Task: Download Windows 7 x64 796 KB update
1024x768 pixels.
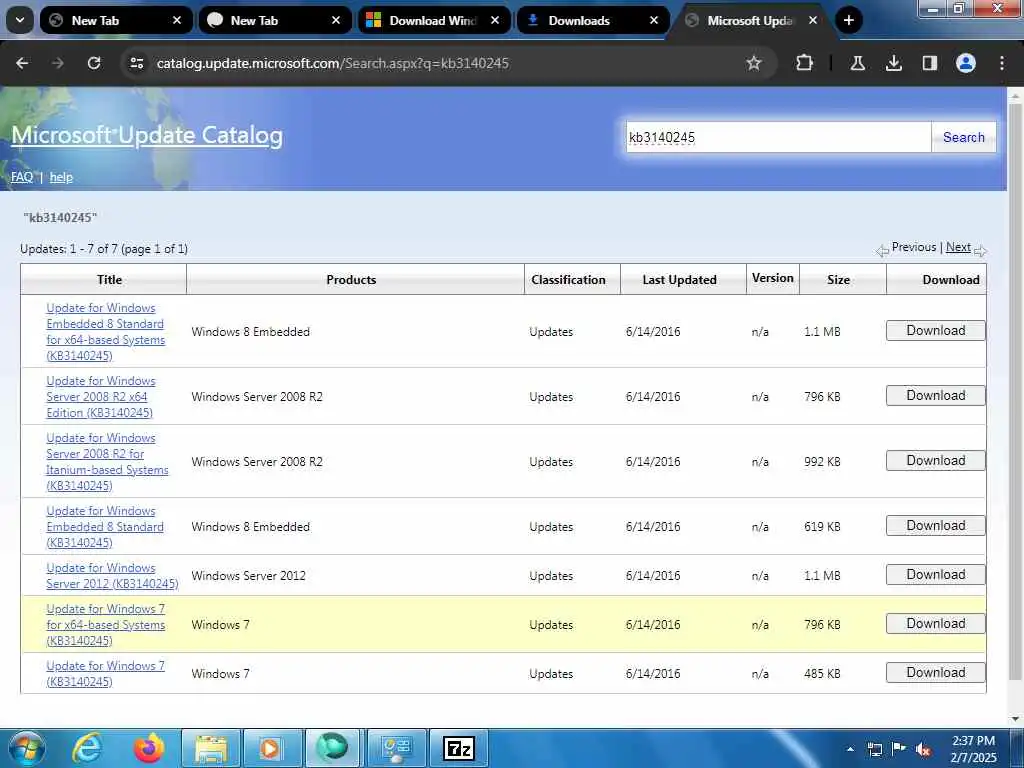Action: click(x=935, y=623)
